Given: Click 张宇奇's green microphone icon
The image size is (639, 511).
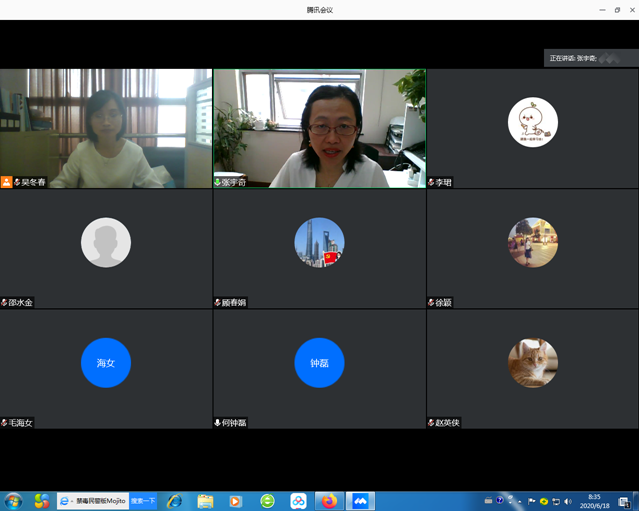Looking at the screenshot, I should coord(218,182).
